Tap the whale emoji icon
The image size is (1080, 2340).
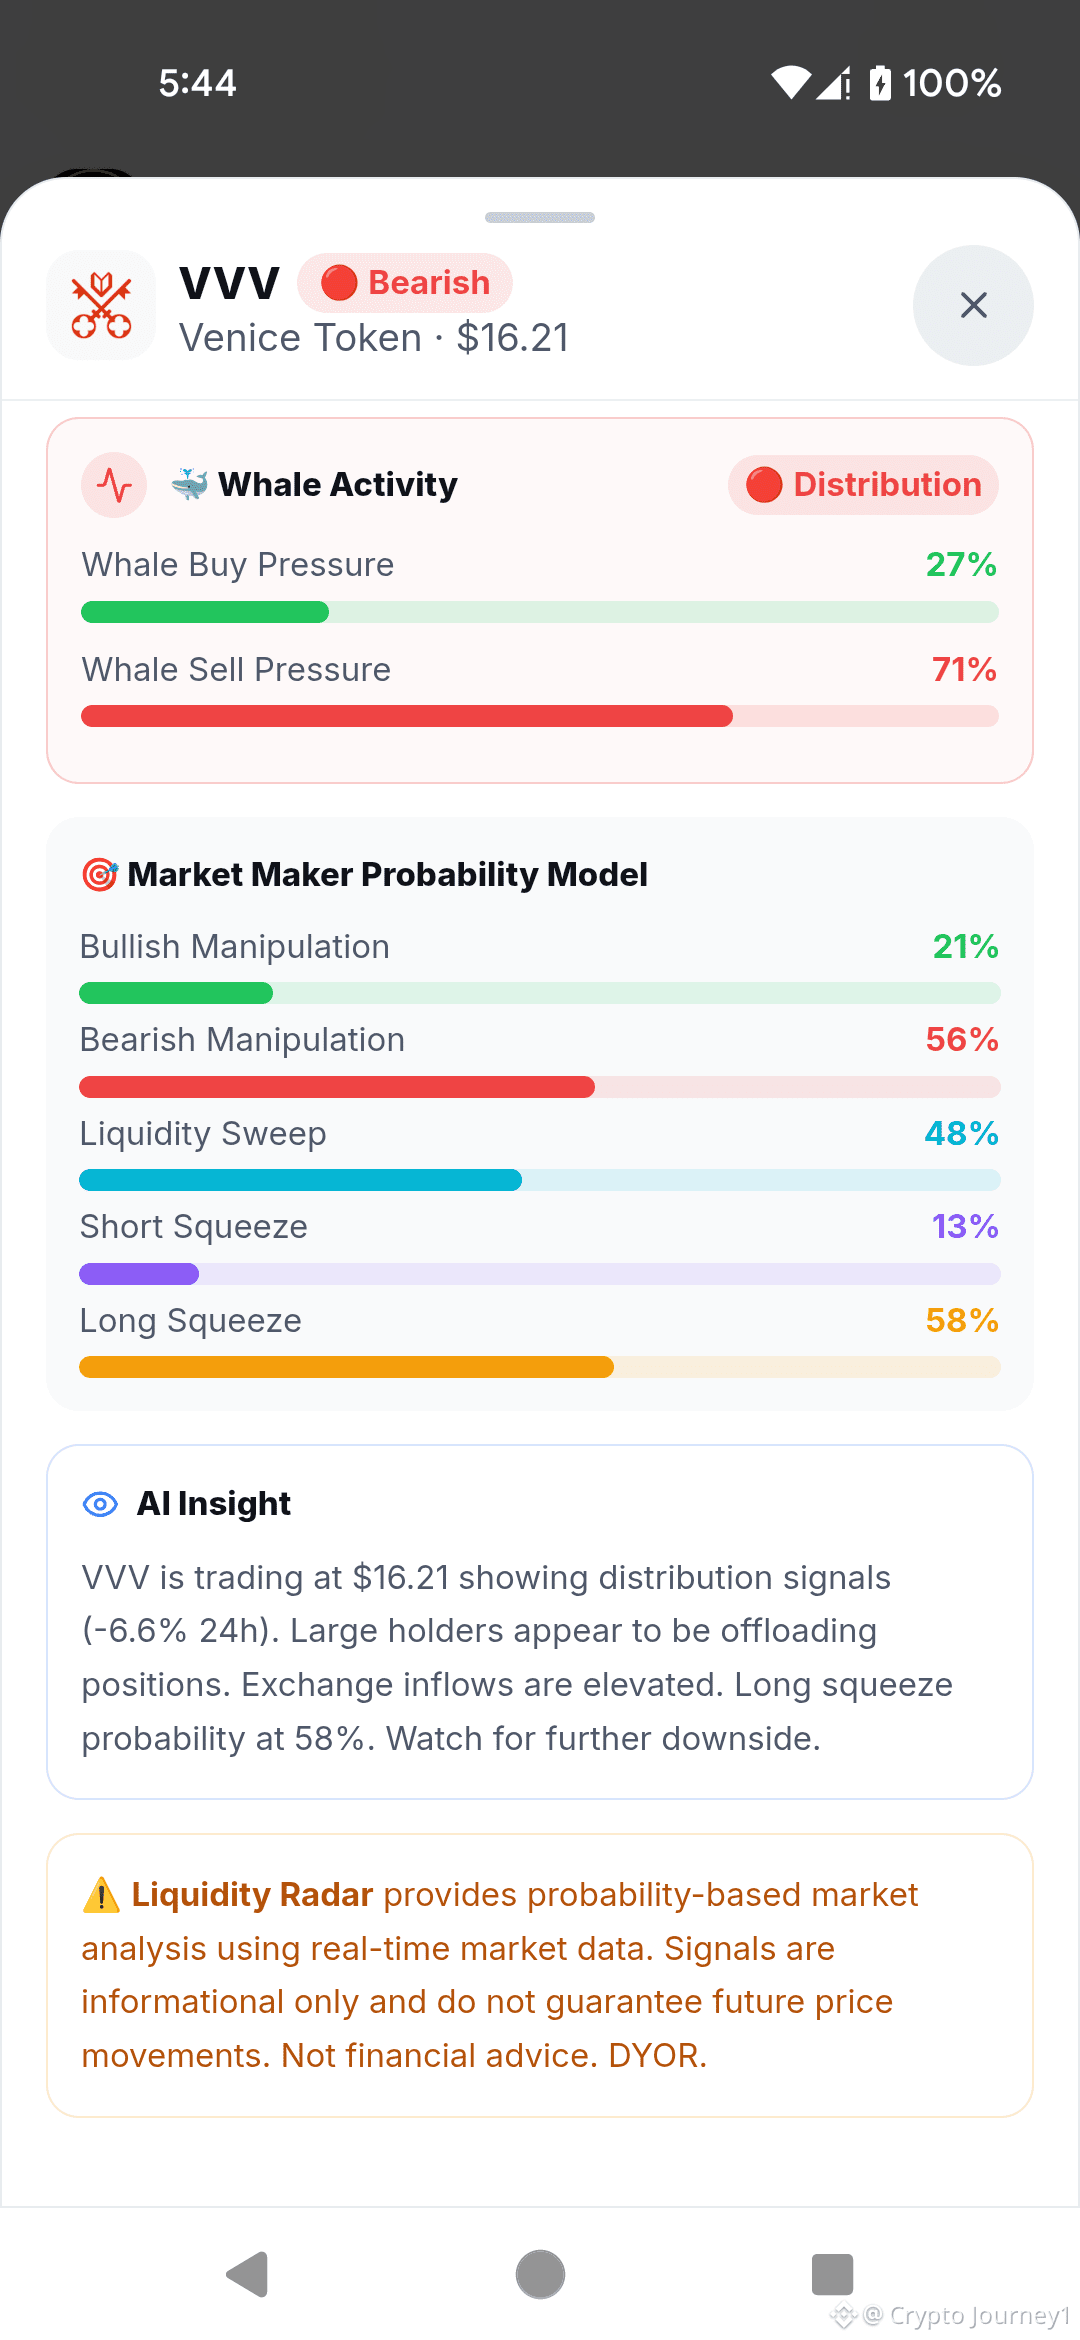coord(189,484)
